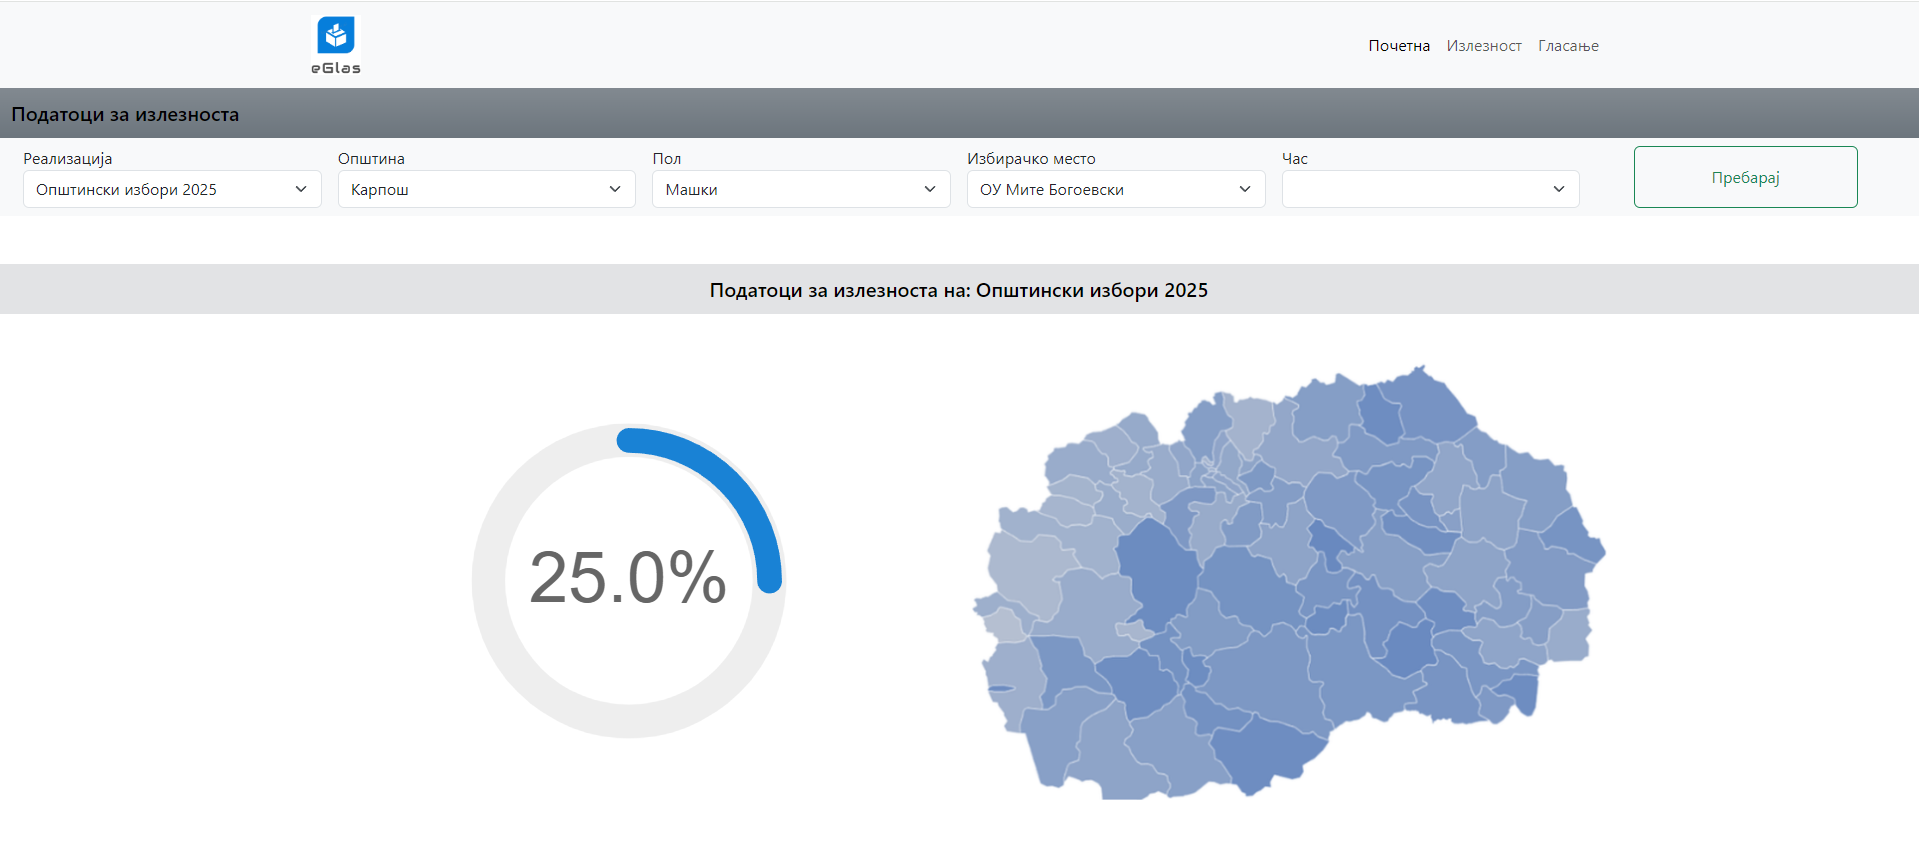Click the eGlas text under the logo
This screenshot has height=853, width=1919.
click(335, 68)
